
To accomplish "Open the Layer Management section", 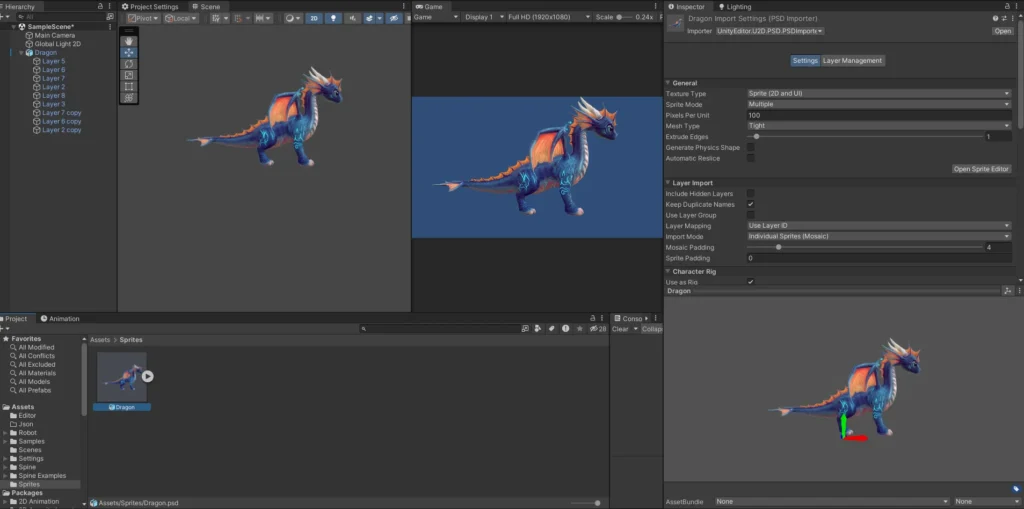I will (x=852, y=60).
